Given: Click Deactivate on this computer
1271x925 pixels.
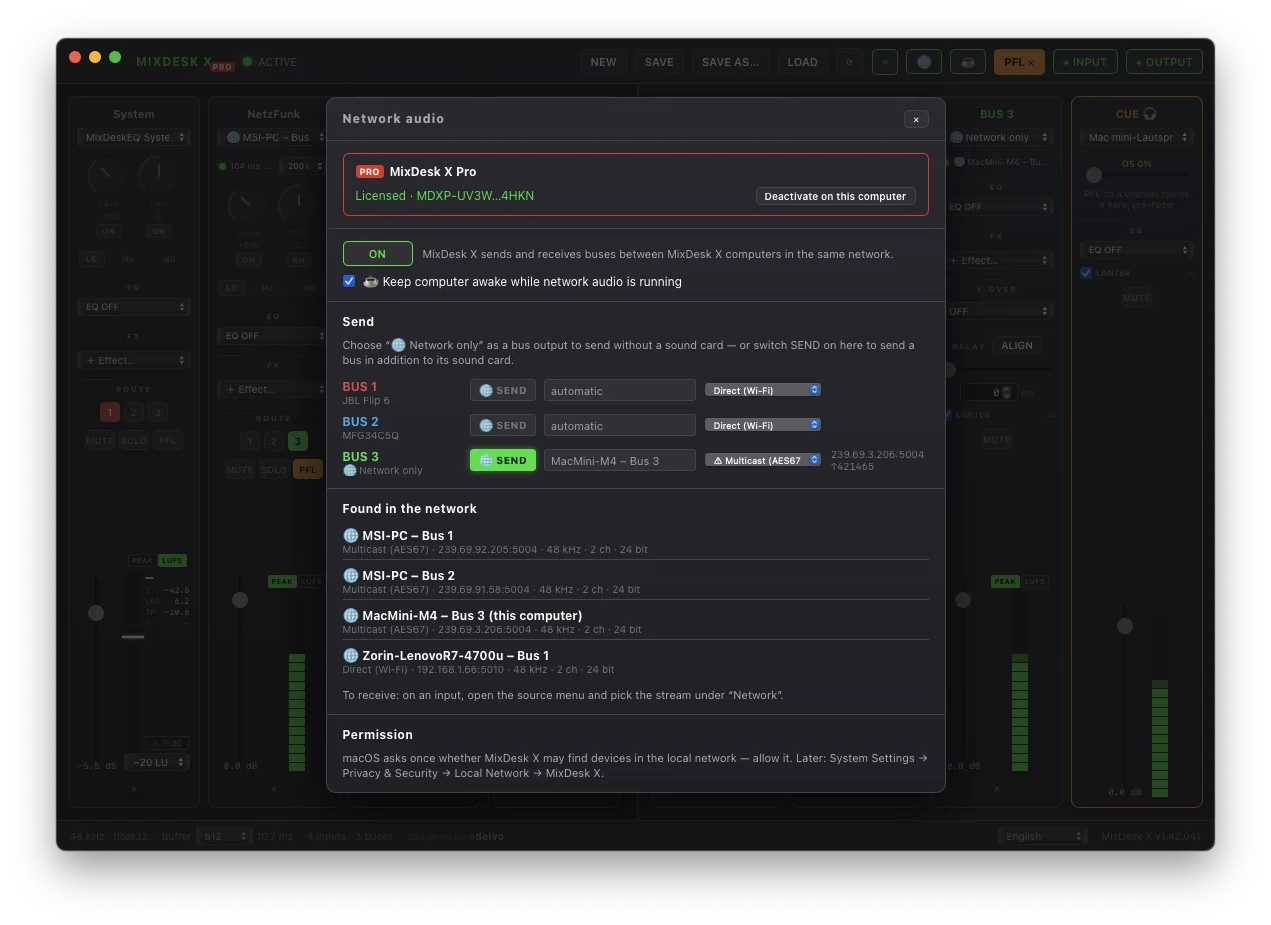Looking at the screenshot, I should click(835, 196).
